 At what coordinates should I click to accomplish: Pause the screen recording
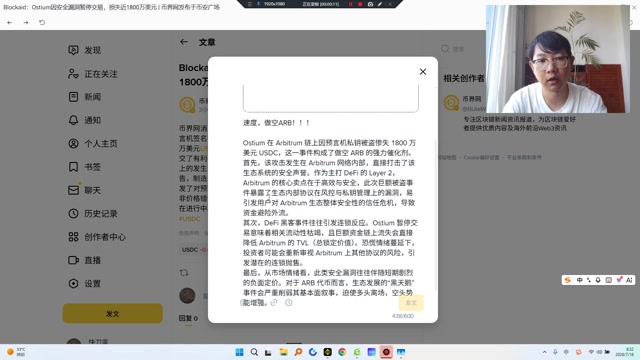pyautogui.click(x=350, y=4)
